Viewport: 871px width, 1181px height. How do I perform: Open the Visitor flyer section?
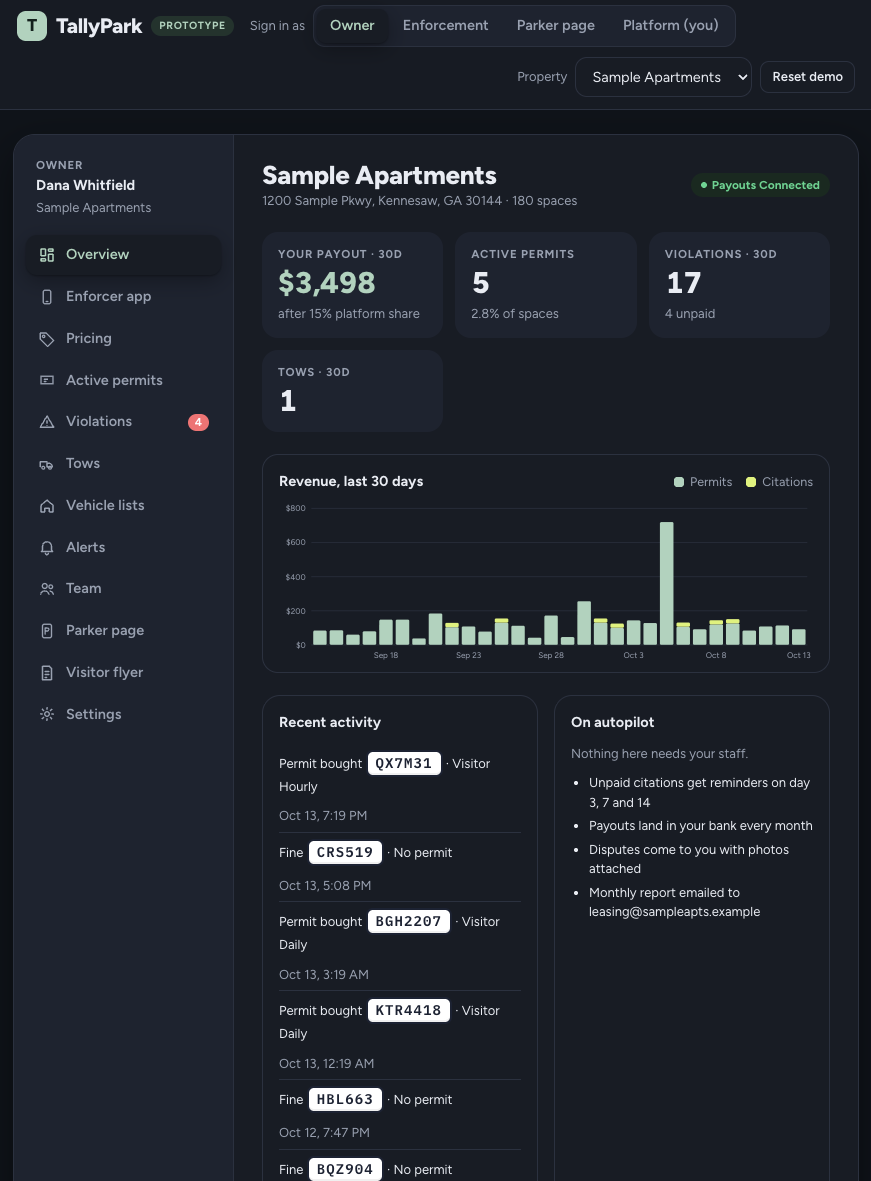point(124,673)
